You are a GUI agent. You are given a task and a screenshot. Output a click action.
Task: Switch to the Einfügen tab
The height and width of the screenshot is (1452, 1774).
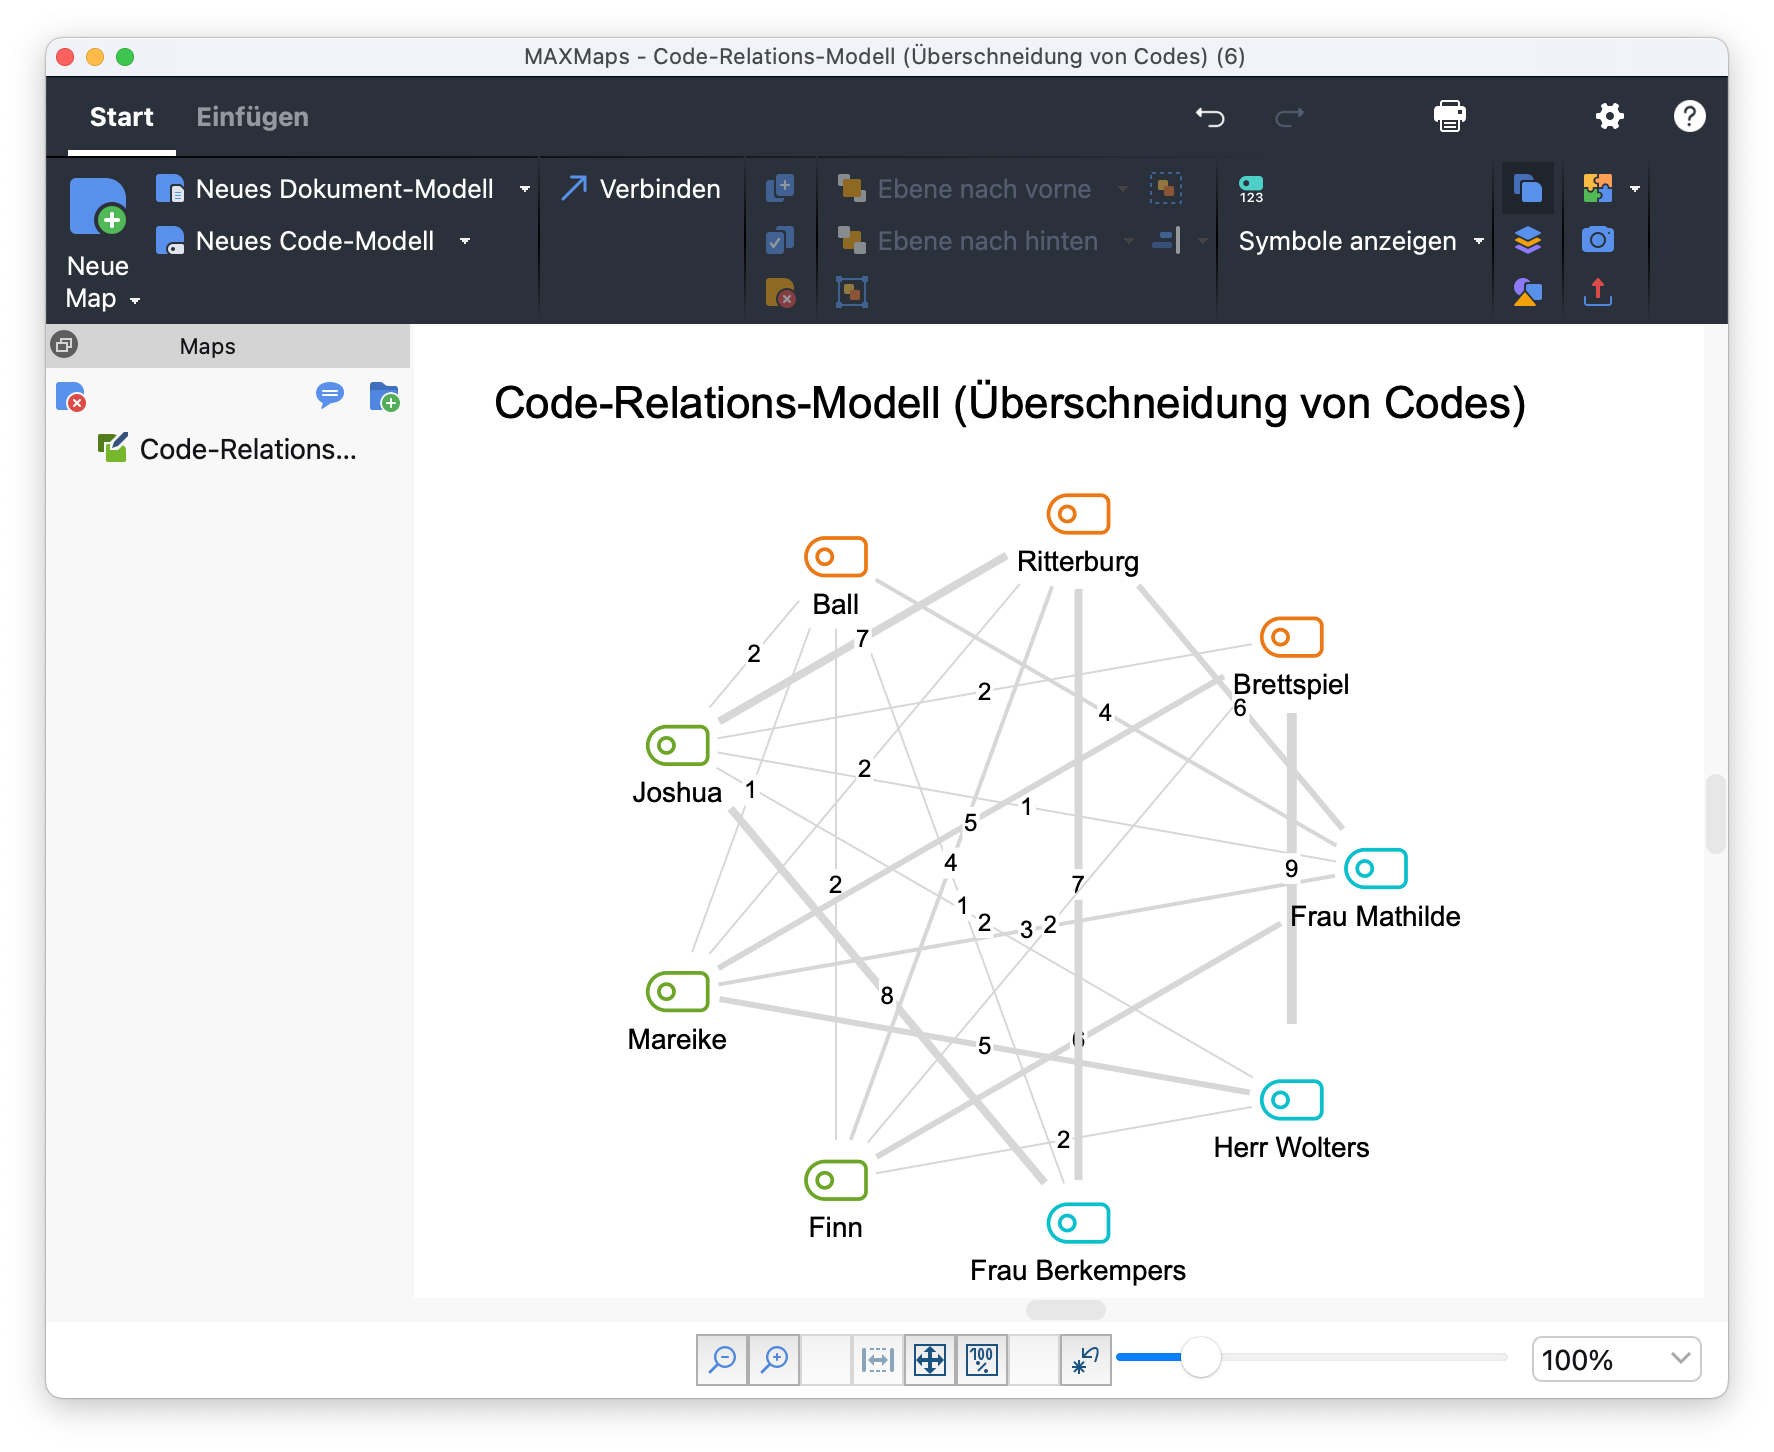(252, 117)
